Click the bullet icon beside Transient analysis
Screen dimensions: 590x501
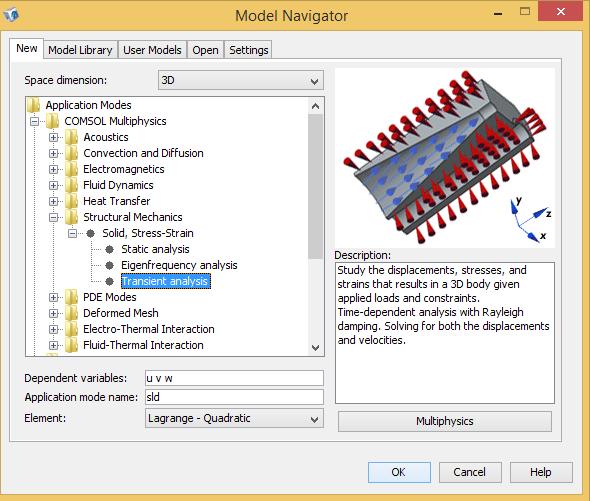pyautogui.click(x=109, y=281)
